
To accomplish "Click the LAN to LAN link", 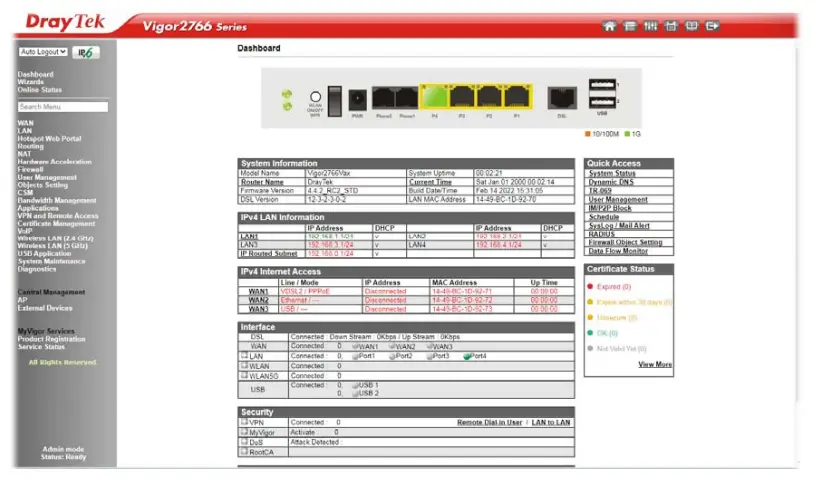I will point(551,423).
